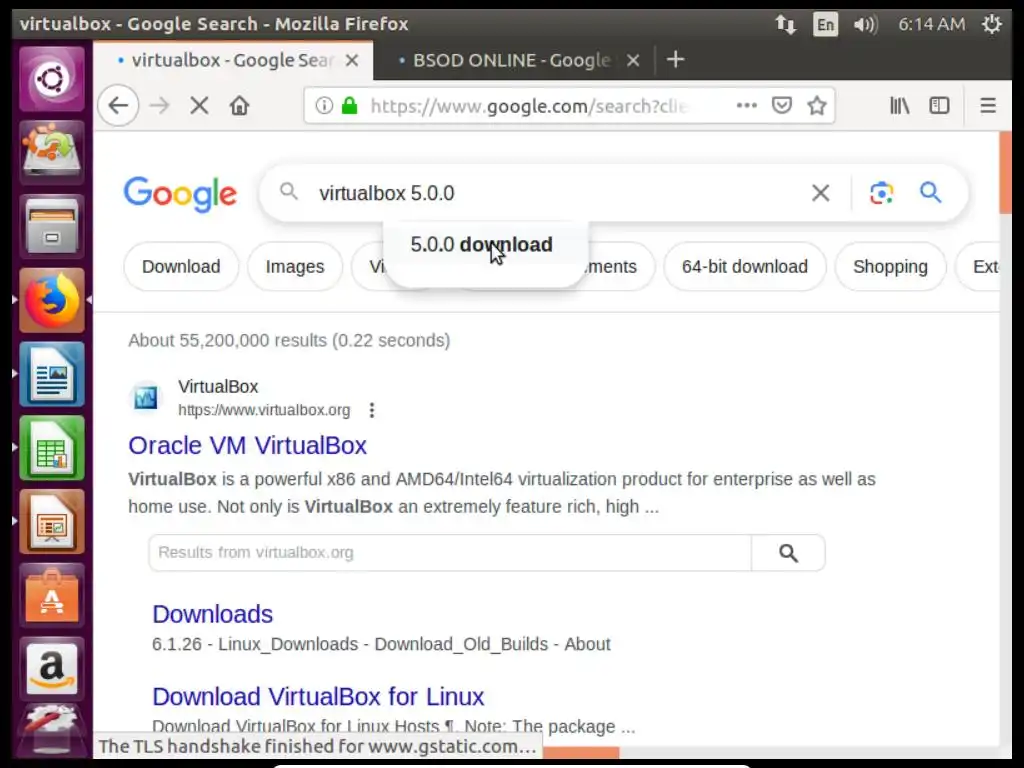The width and height of the screenshot is (1024, 768).
Task: Open Amazon from the launcher
Action: click(52, 669)
